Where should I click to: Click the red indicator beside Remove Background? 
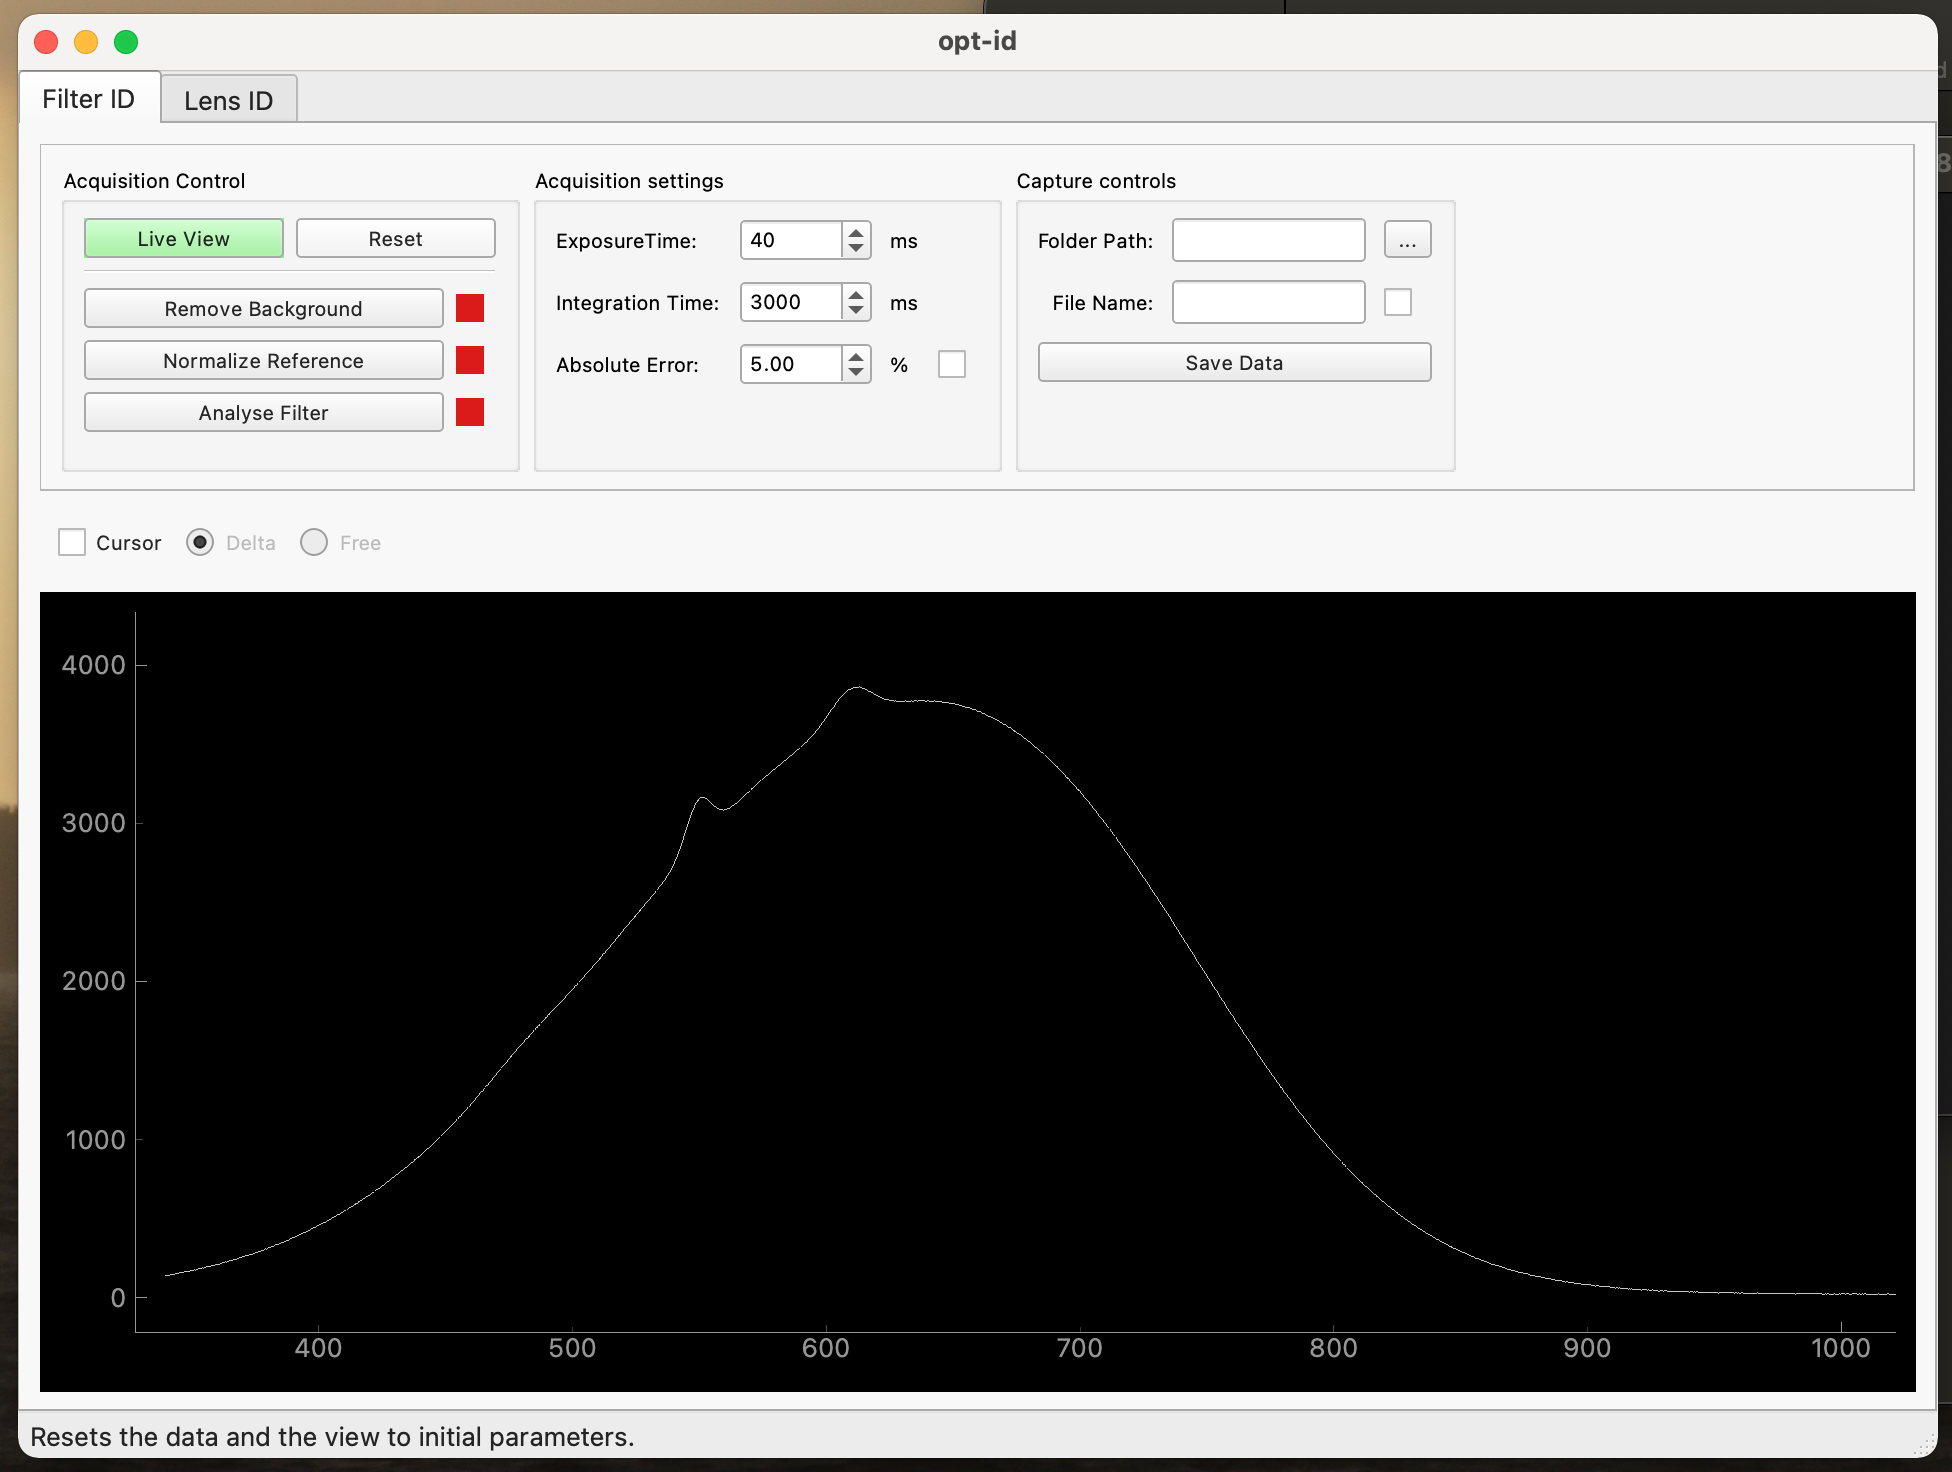click(x=469, y=308)
